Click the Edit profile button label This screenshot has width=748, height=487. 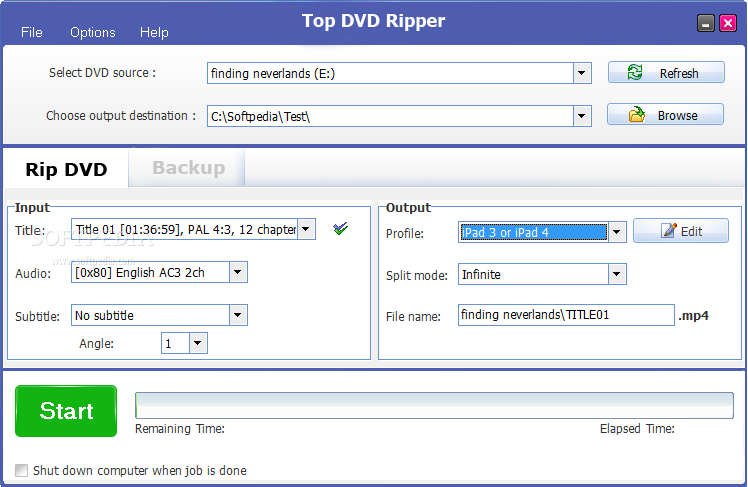click(x=691, y=231)
